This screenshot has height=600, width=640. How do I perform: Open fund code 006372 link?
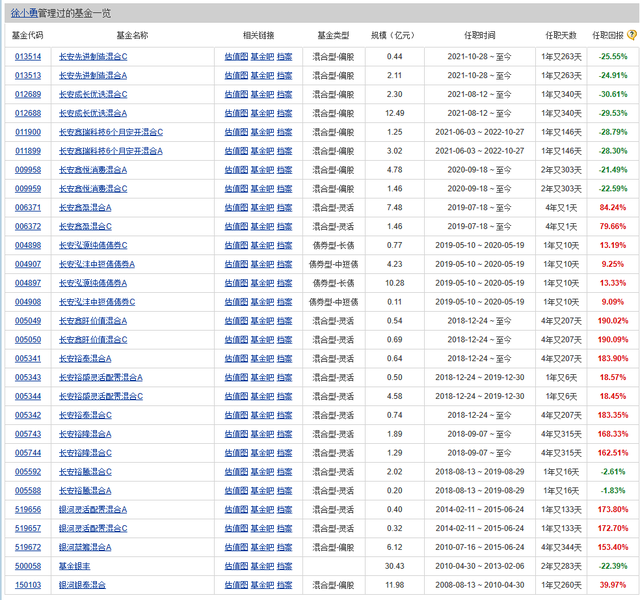click(x=28, y=227)
